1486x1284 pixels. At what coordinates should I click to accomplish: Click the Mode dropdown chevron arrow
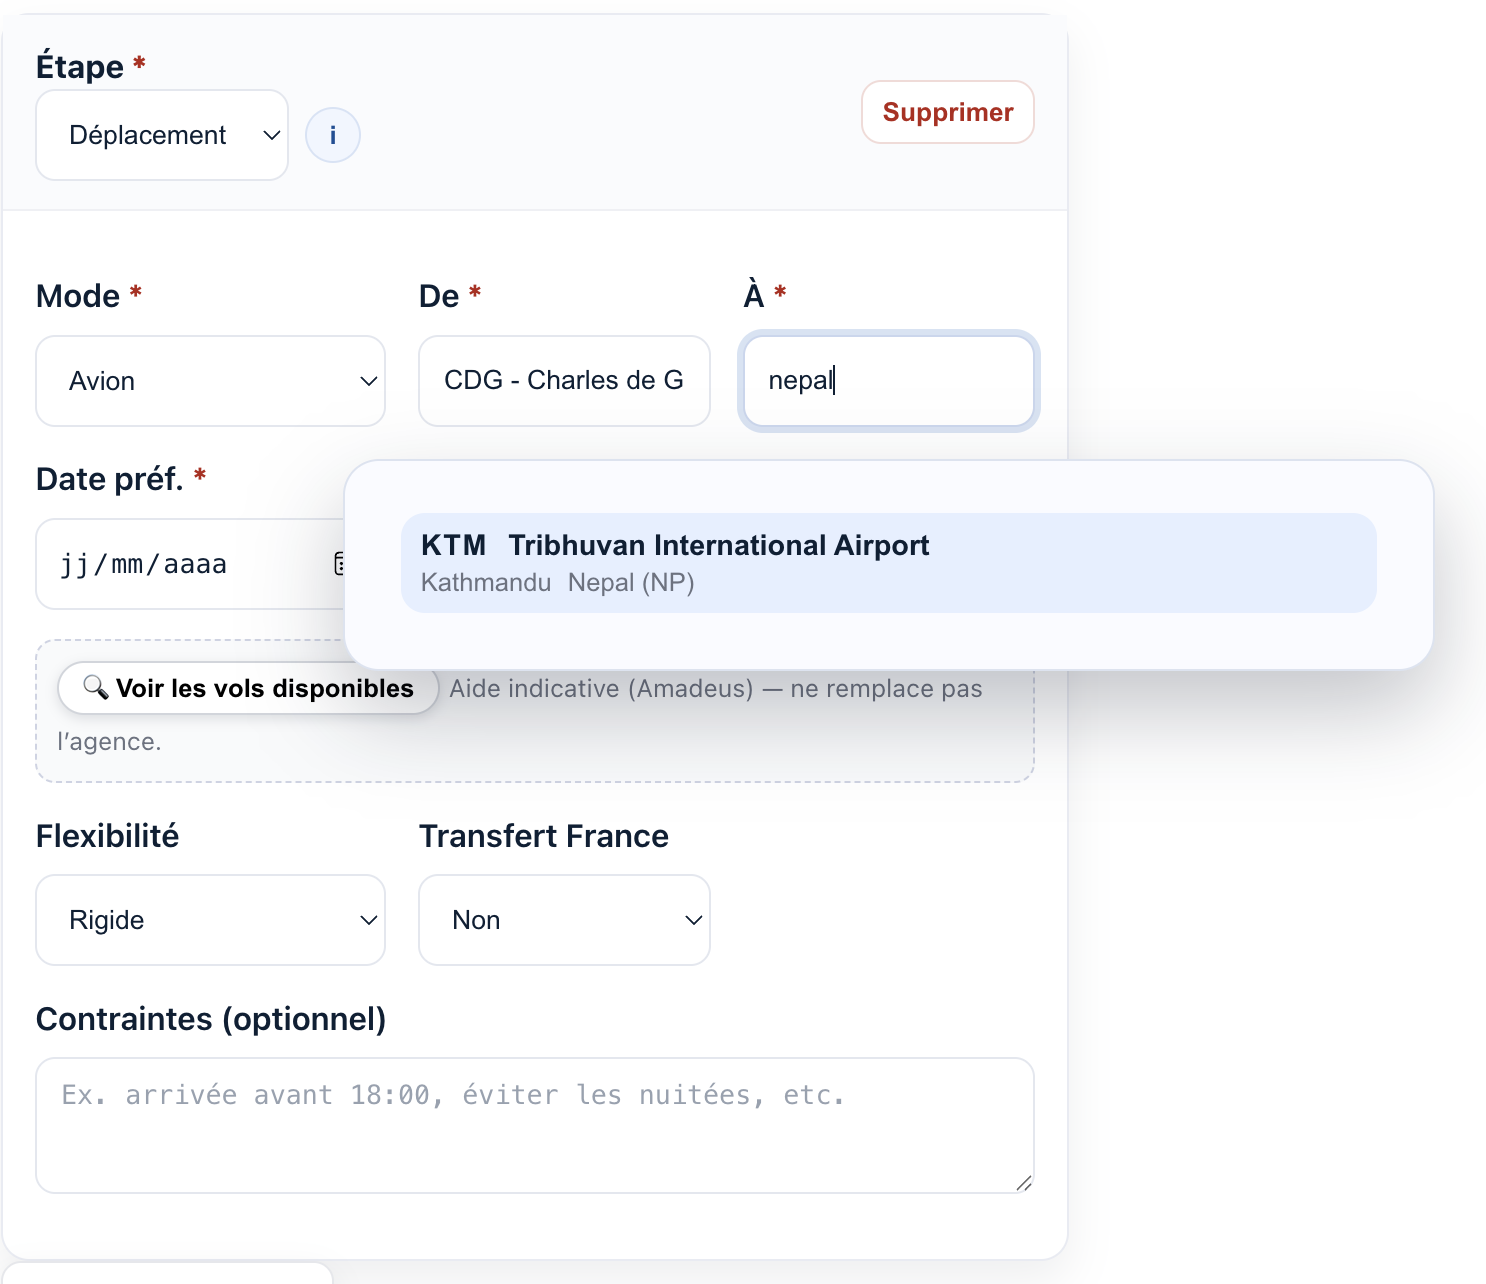point(368,381)
